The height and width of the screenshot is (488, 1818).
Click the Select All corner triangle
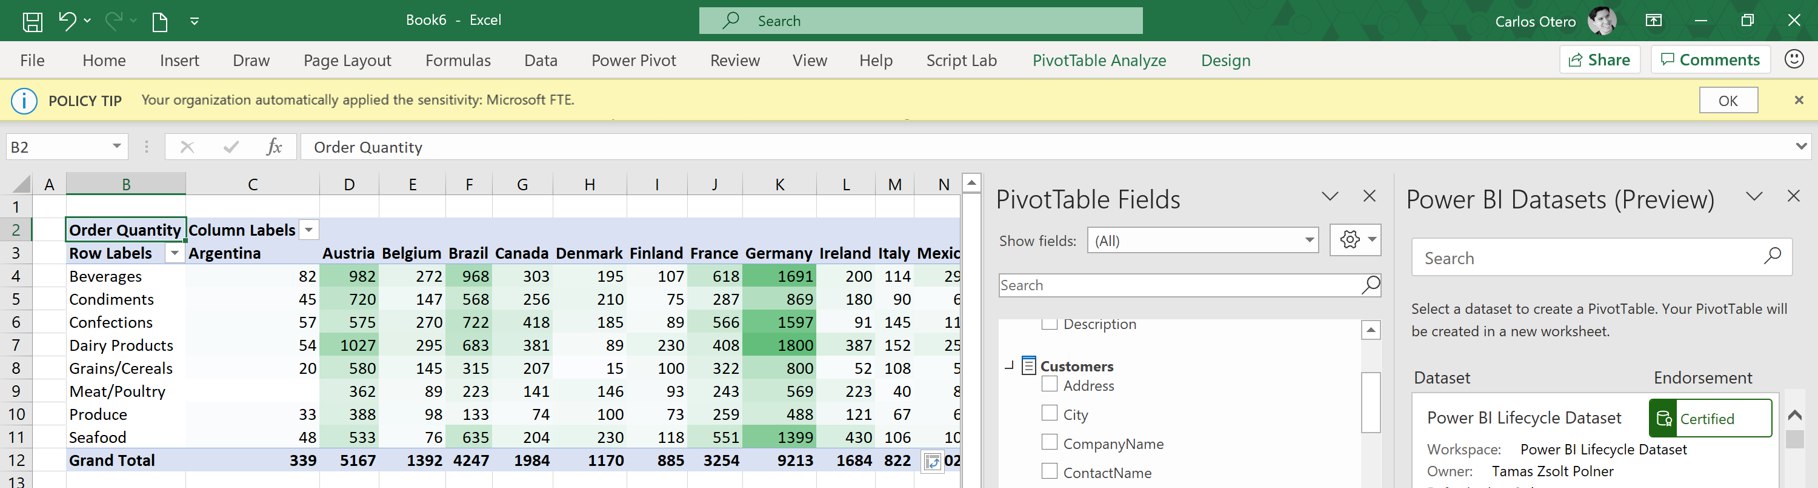pyautogui.click(x=20, y=184)
